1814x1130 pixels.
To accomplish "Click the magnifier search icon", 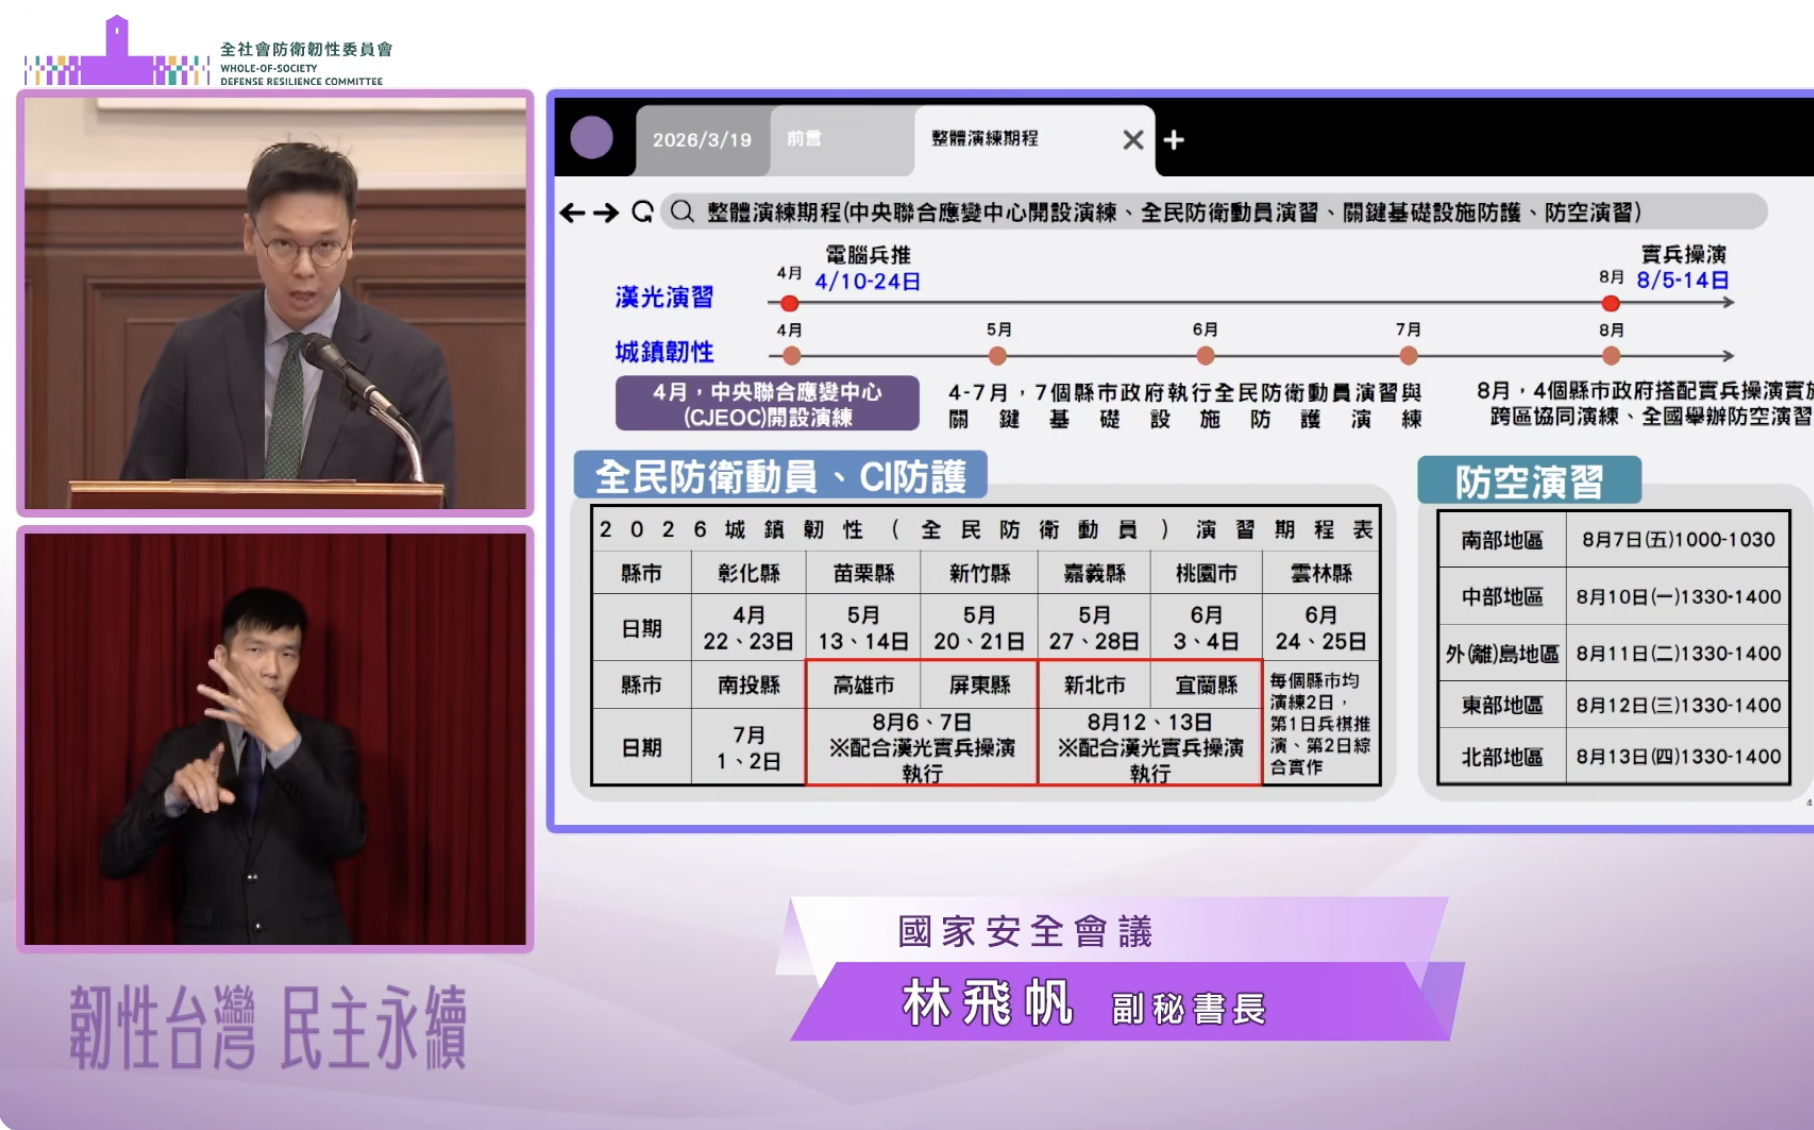I will pos(682,212).
